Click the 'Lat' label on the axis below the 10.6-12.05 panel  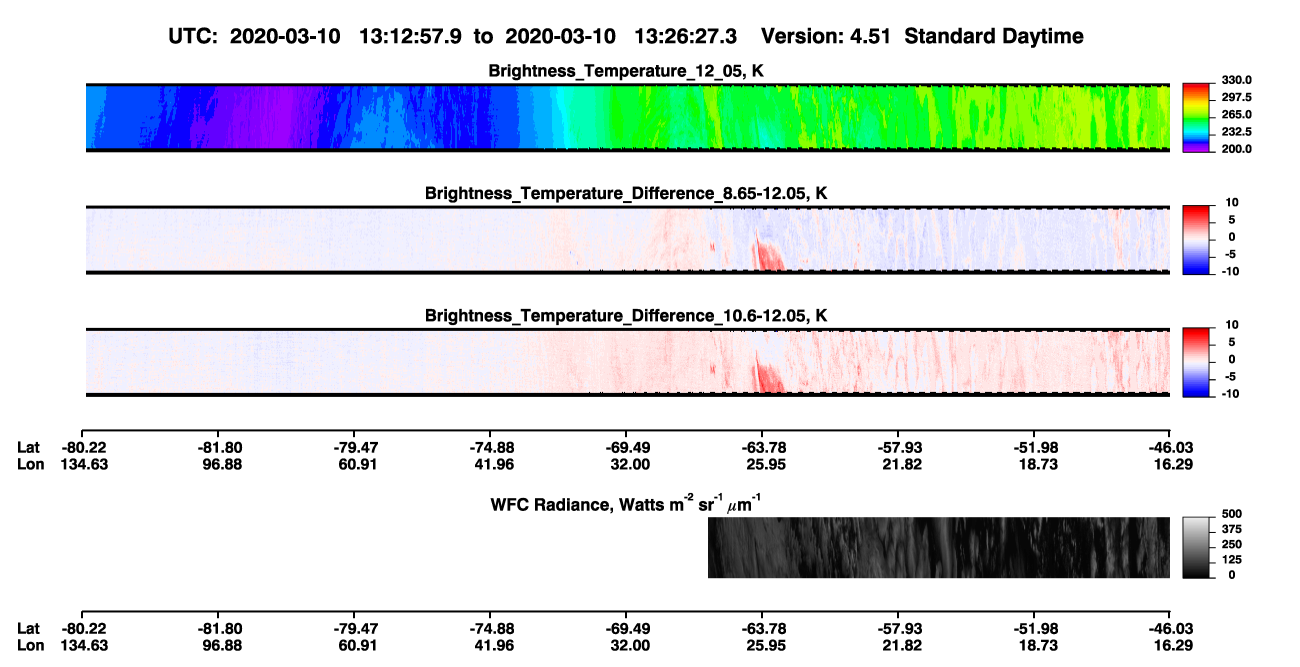pyautogui.click(x=28, y=447)
